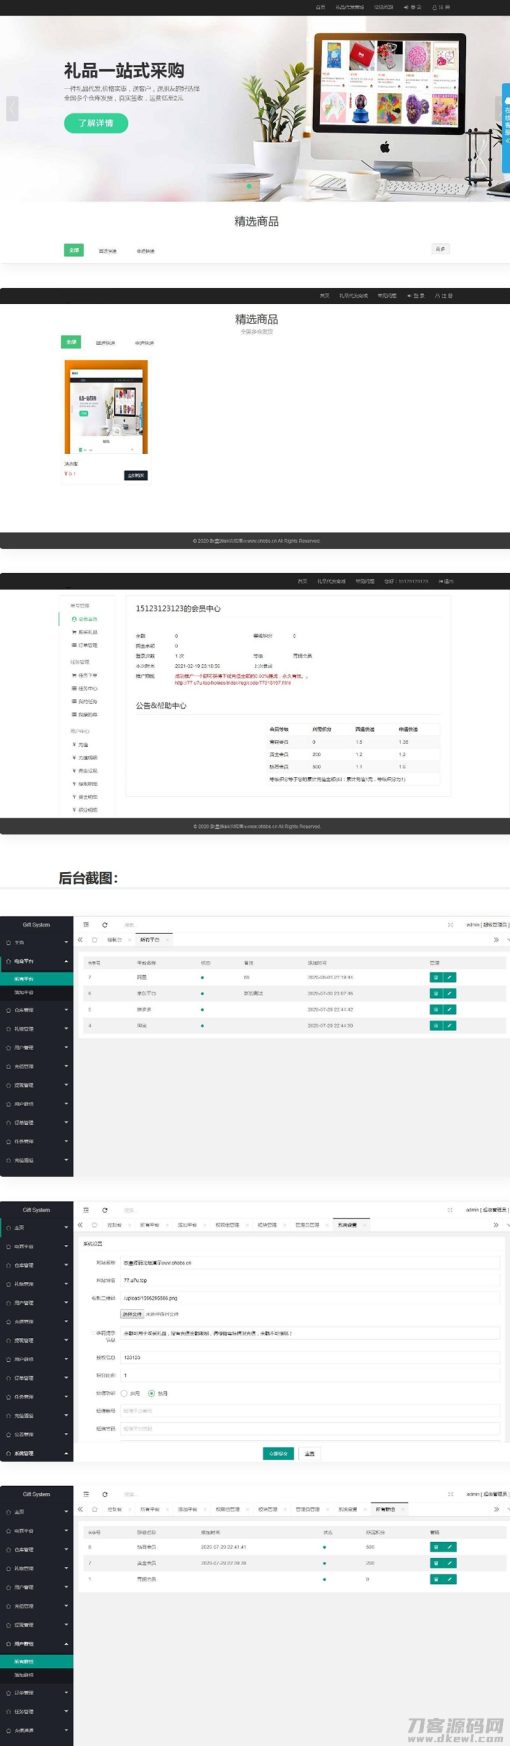Click fullscreen icon in system settings admin header
This screenshot has height=1746, width=510.
tap(450, 1209)
